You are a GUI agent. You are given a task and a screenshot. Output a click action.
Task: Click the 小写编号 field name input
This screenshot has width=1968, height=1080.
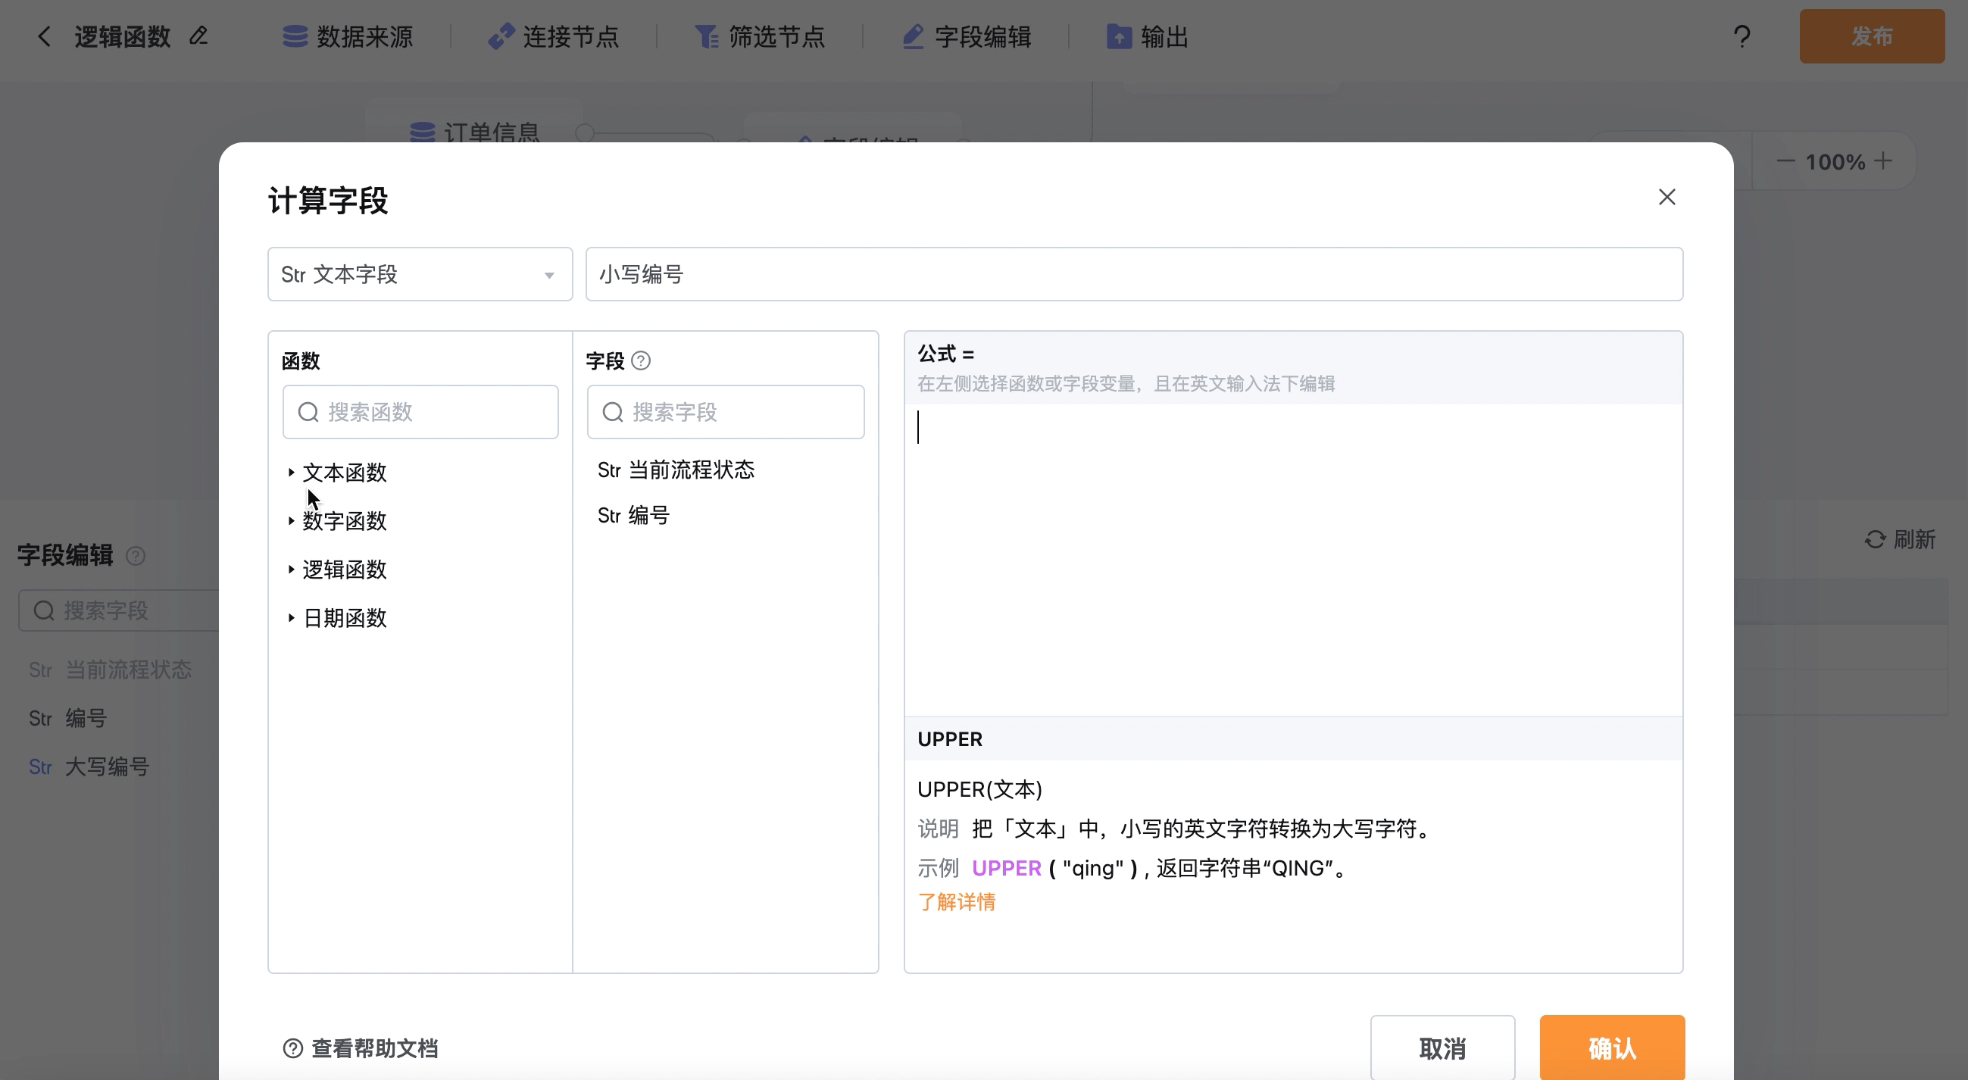(x=1134, y=274)
